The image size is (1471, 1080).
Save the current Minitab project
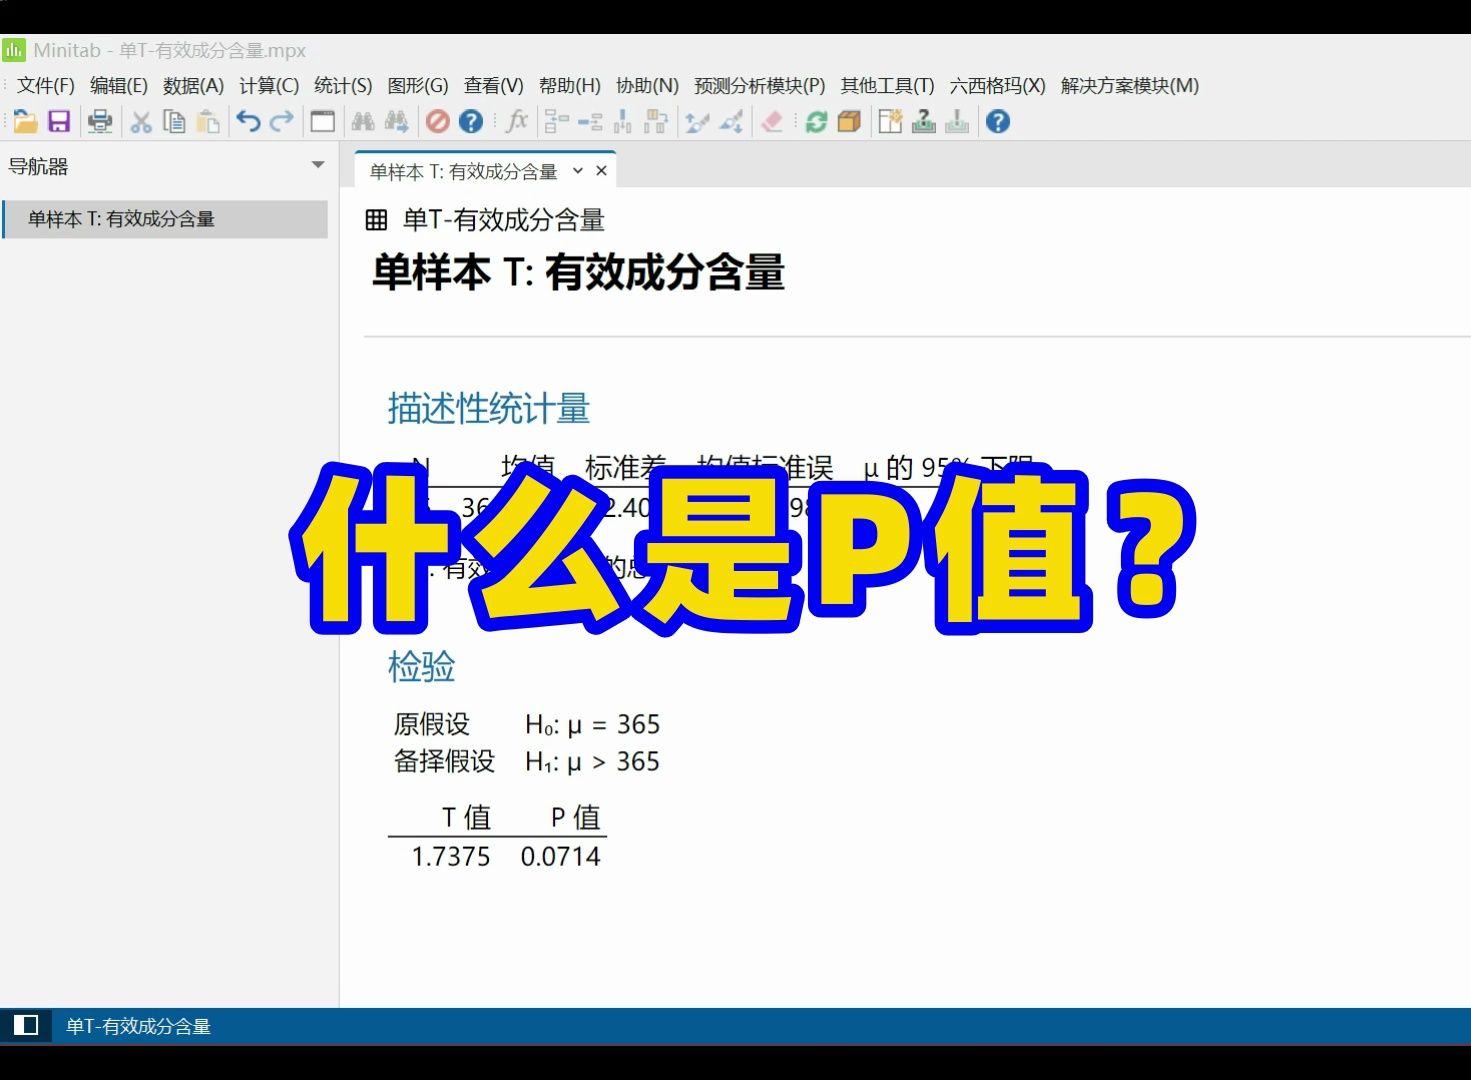(58, 121)
